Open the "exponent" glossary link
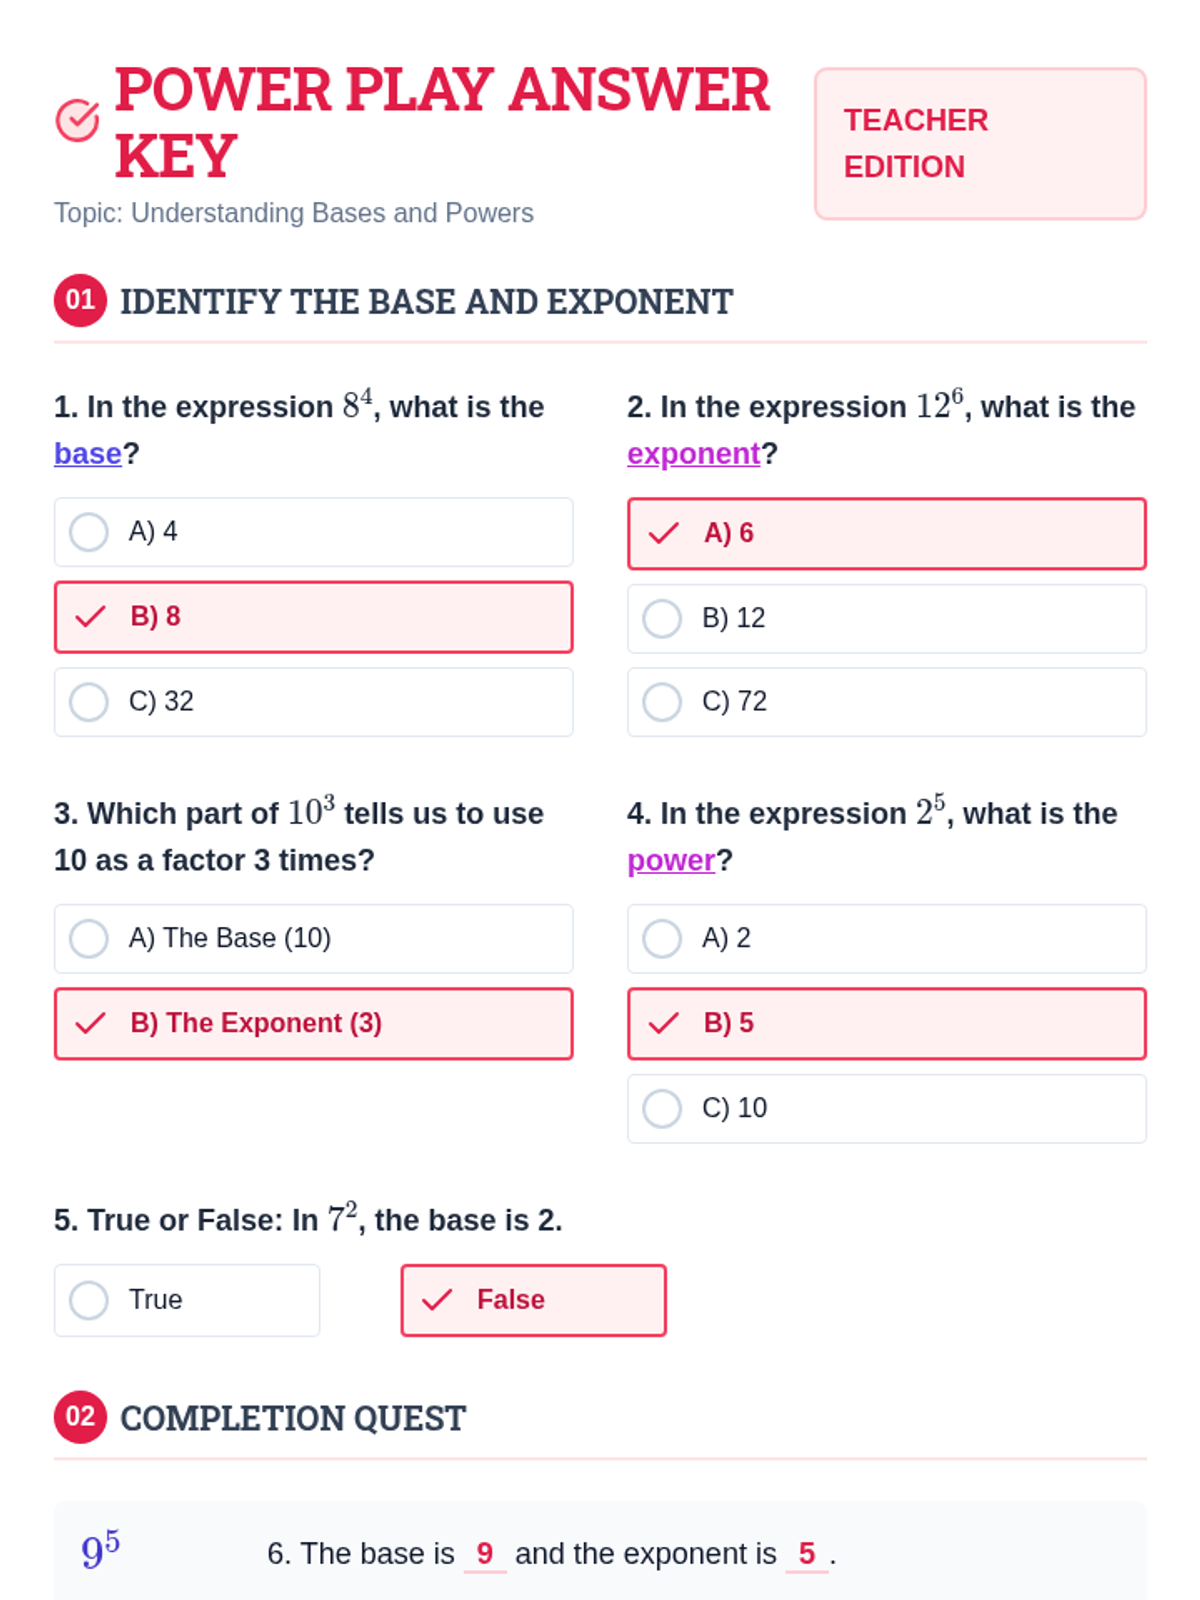The image size is (1200, 1600). [x=694, y=454]
